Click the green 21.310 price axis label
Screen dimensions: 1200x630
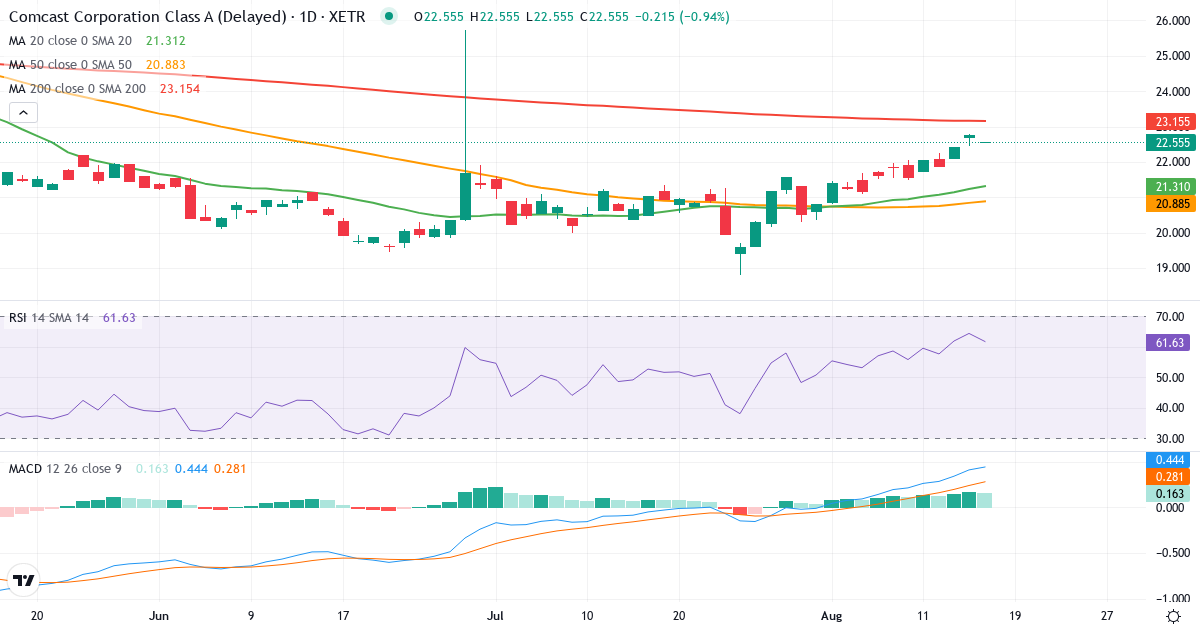pyautogui.click(x=1171, y=187)
